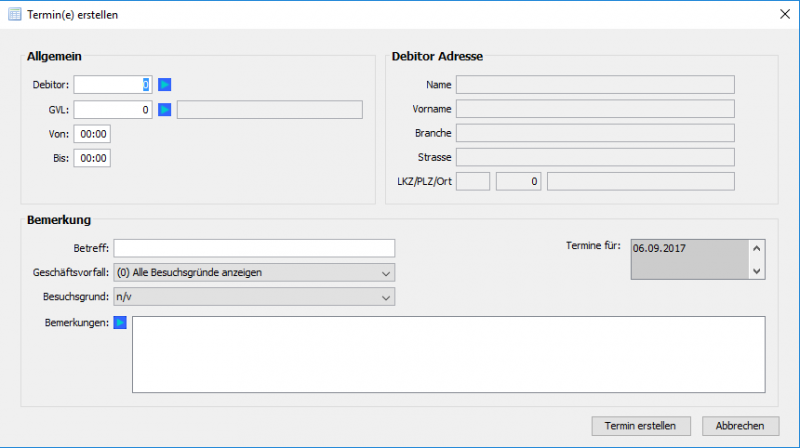The width and height of the screenshot is (800, 448).
Task: Open the Geschäftsvorfall dropdown
Action: coord(254,272)
